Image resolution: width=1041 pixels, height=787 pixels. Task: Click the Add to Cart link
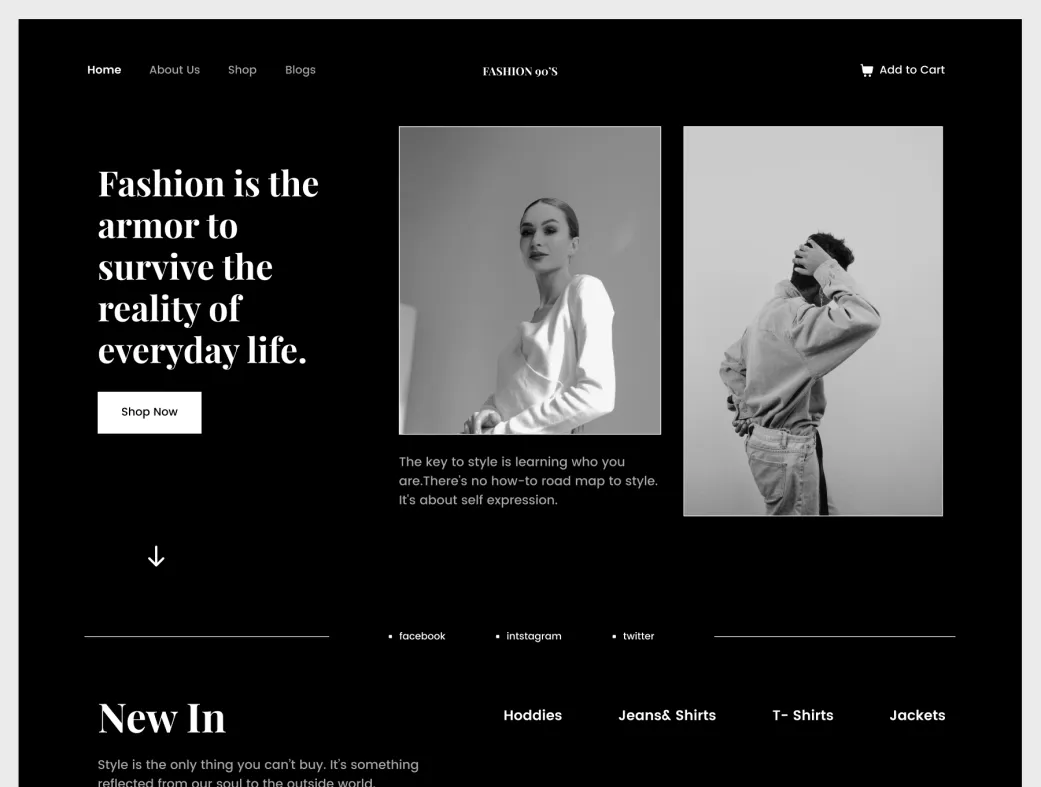912,70
